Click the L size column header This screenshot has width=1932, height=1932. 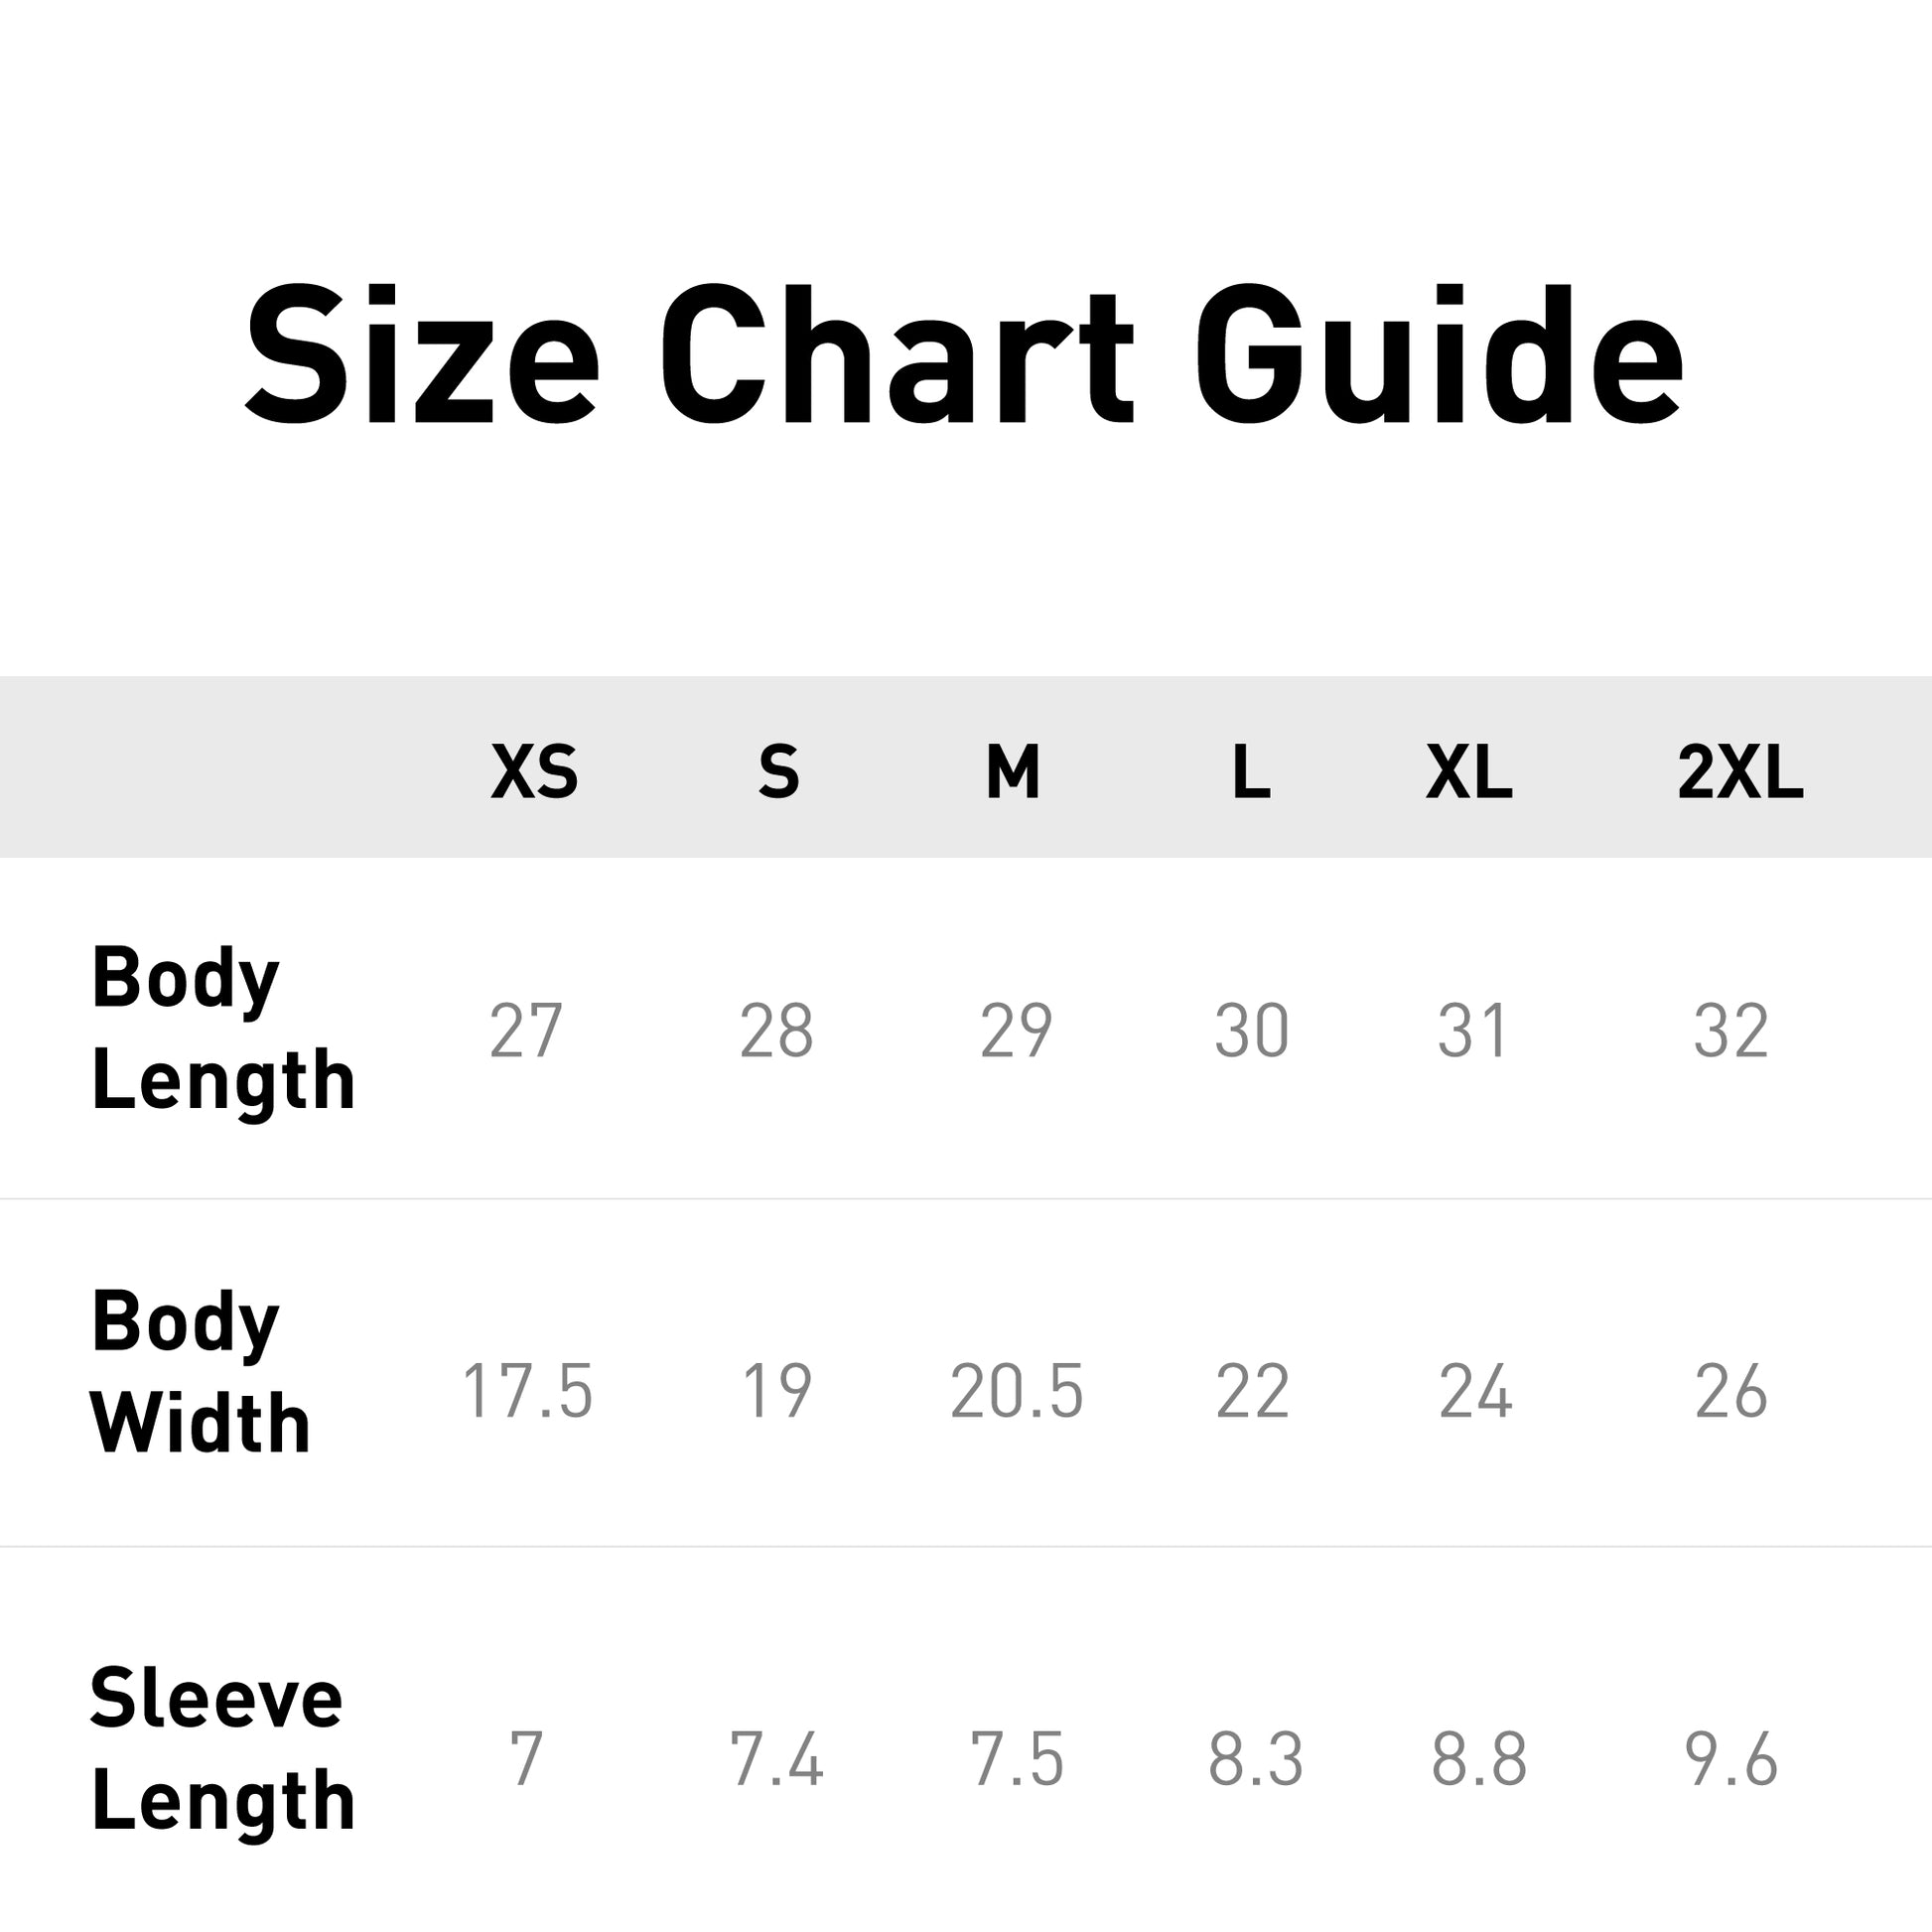coord(1251,772)
